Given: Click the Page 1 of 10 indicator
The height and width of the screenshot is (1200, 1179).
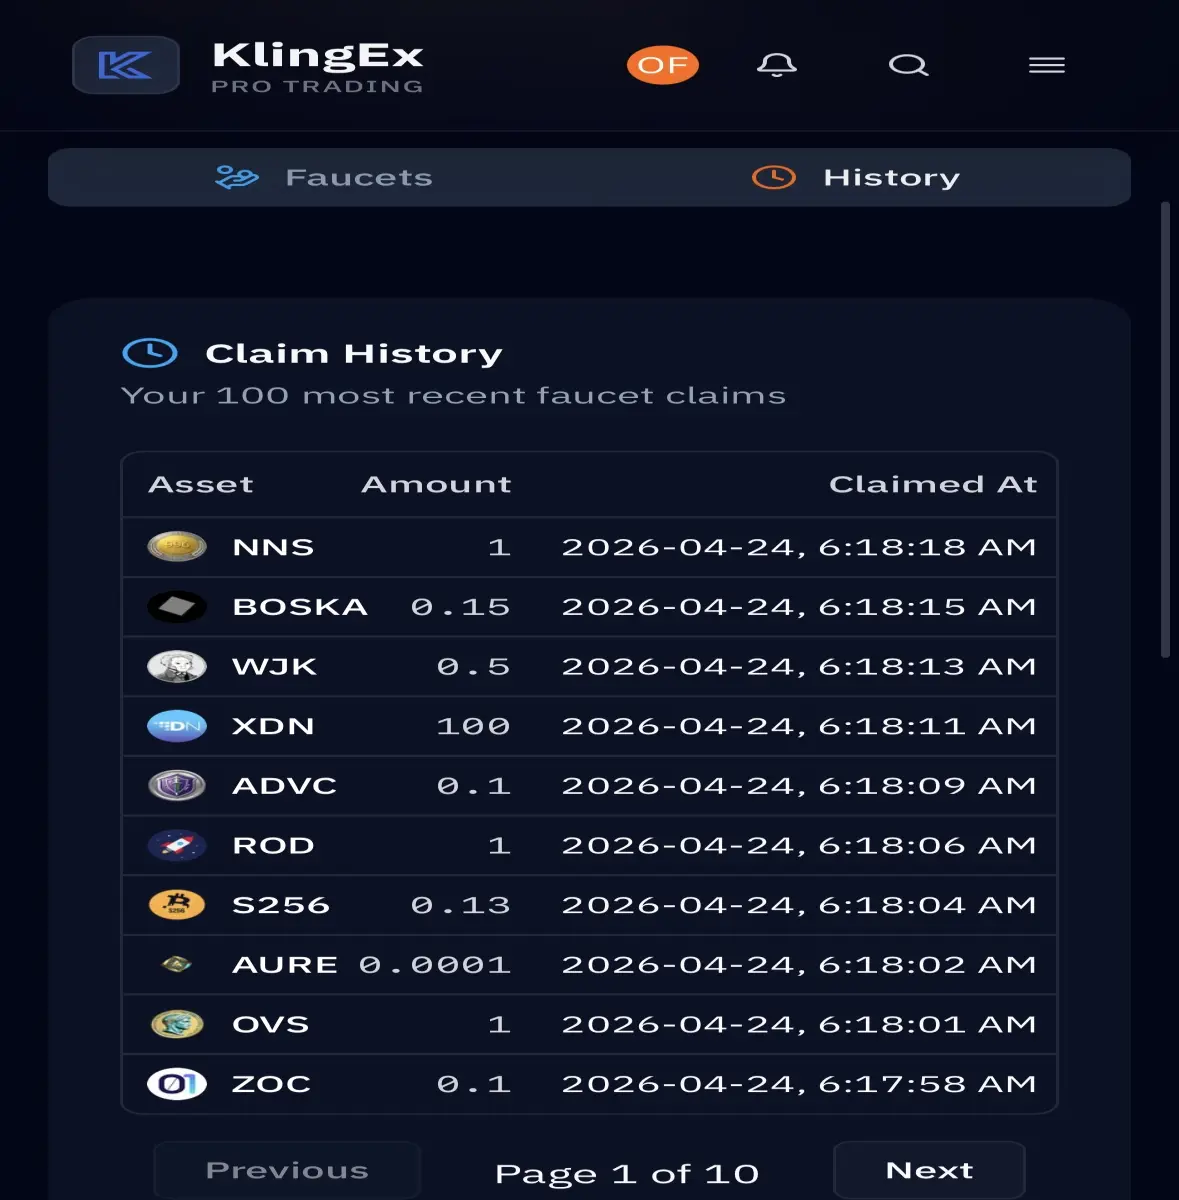Looking at the screenshot, I should click(627, 1174).
